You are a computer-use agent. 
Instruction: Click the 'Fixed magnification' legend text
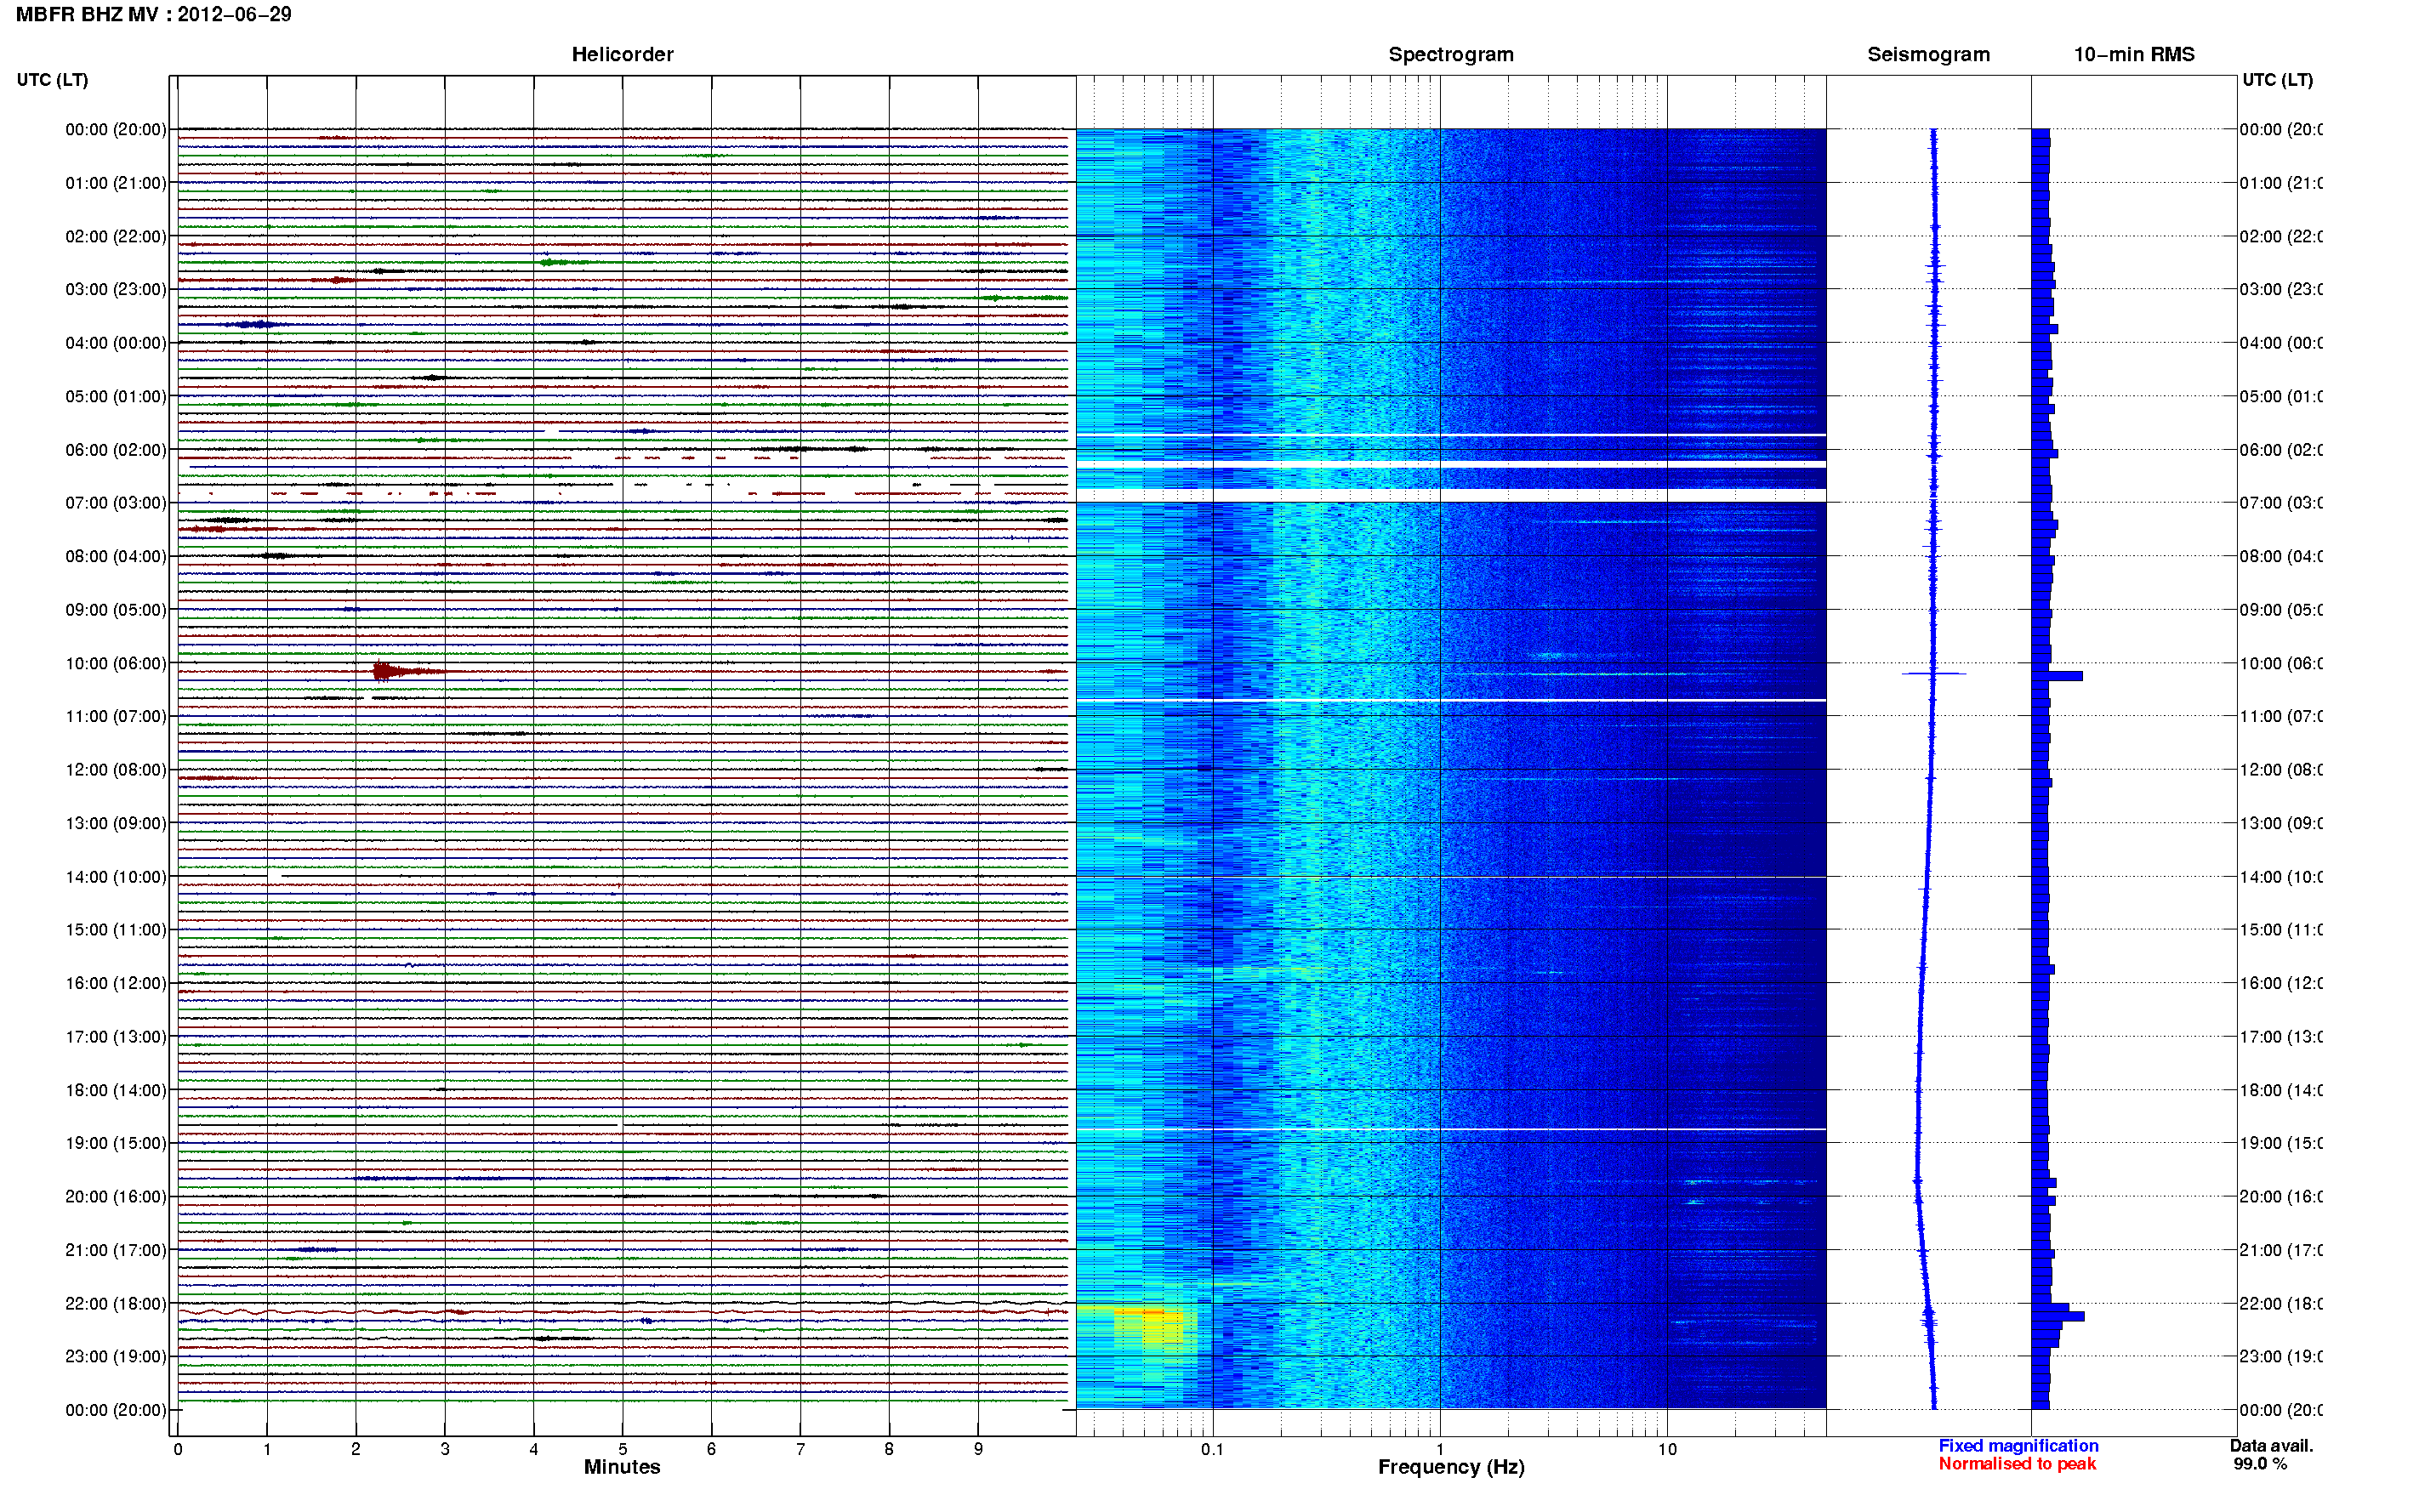[x=2018, y=1446]
